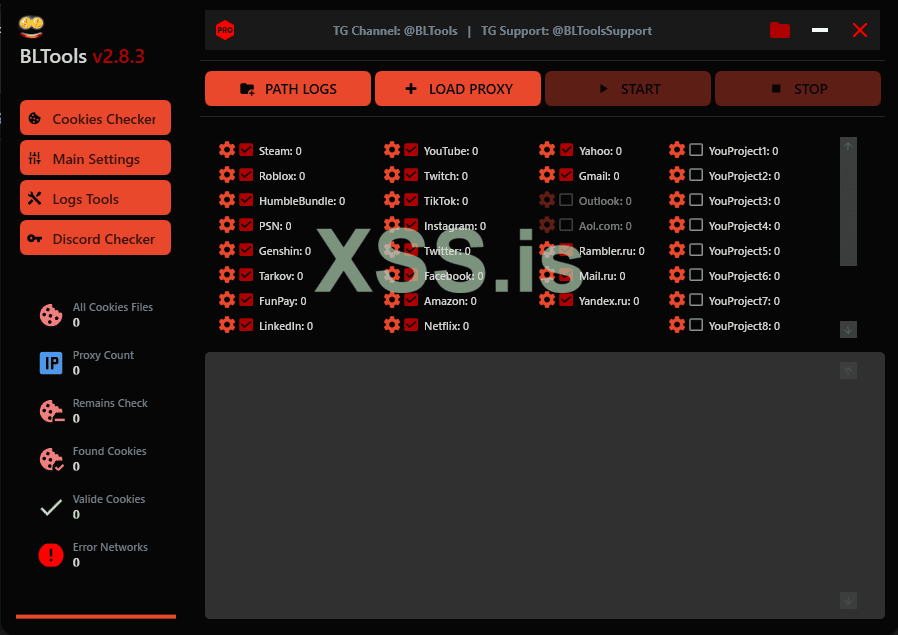Viewport: 898px width, 635px height.
Task: Click gear icon next to YouTube
Action: (x=392, y=150)
